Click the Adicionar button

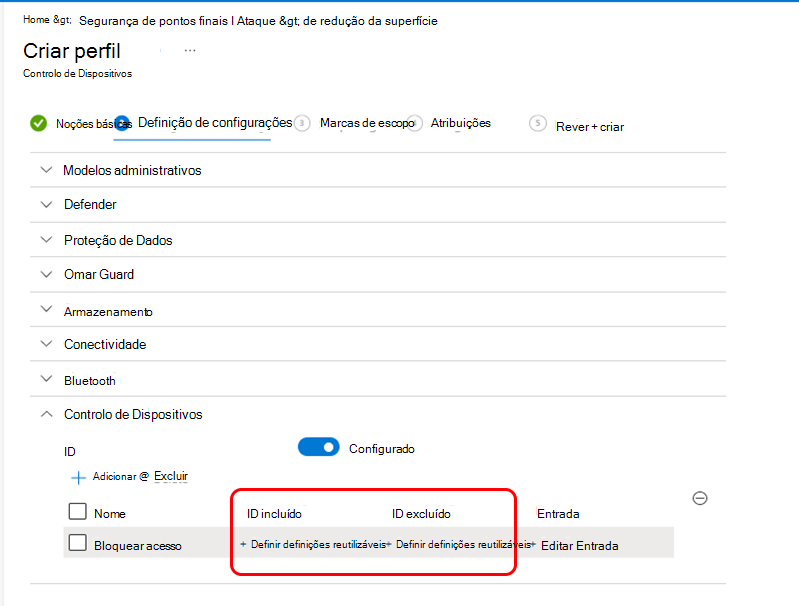click(115, 477)
